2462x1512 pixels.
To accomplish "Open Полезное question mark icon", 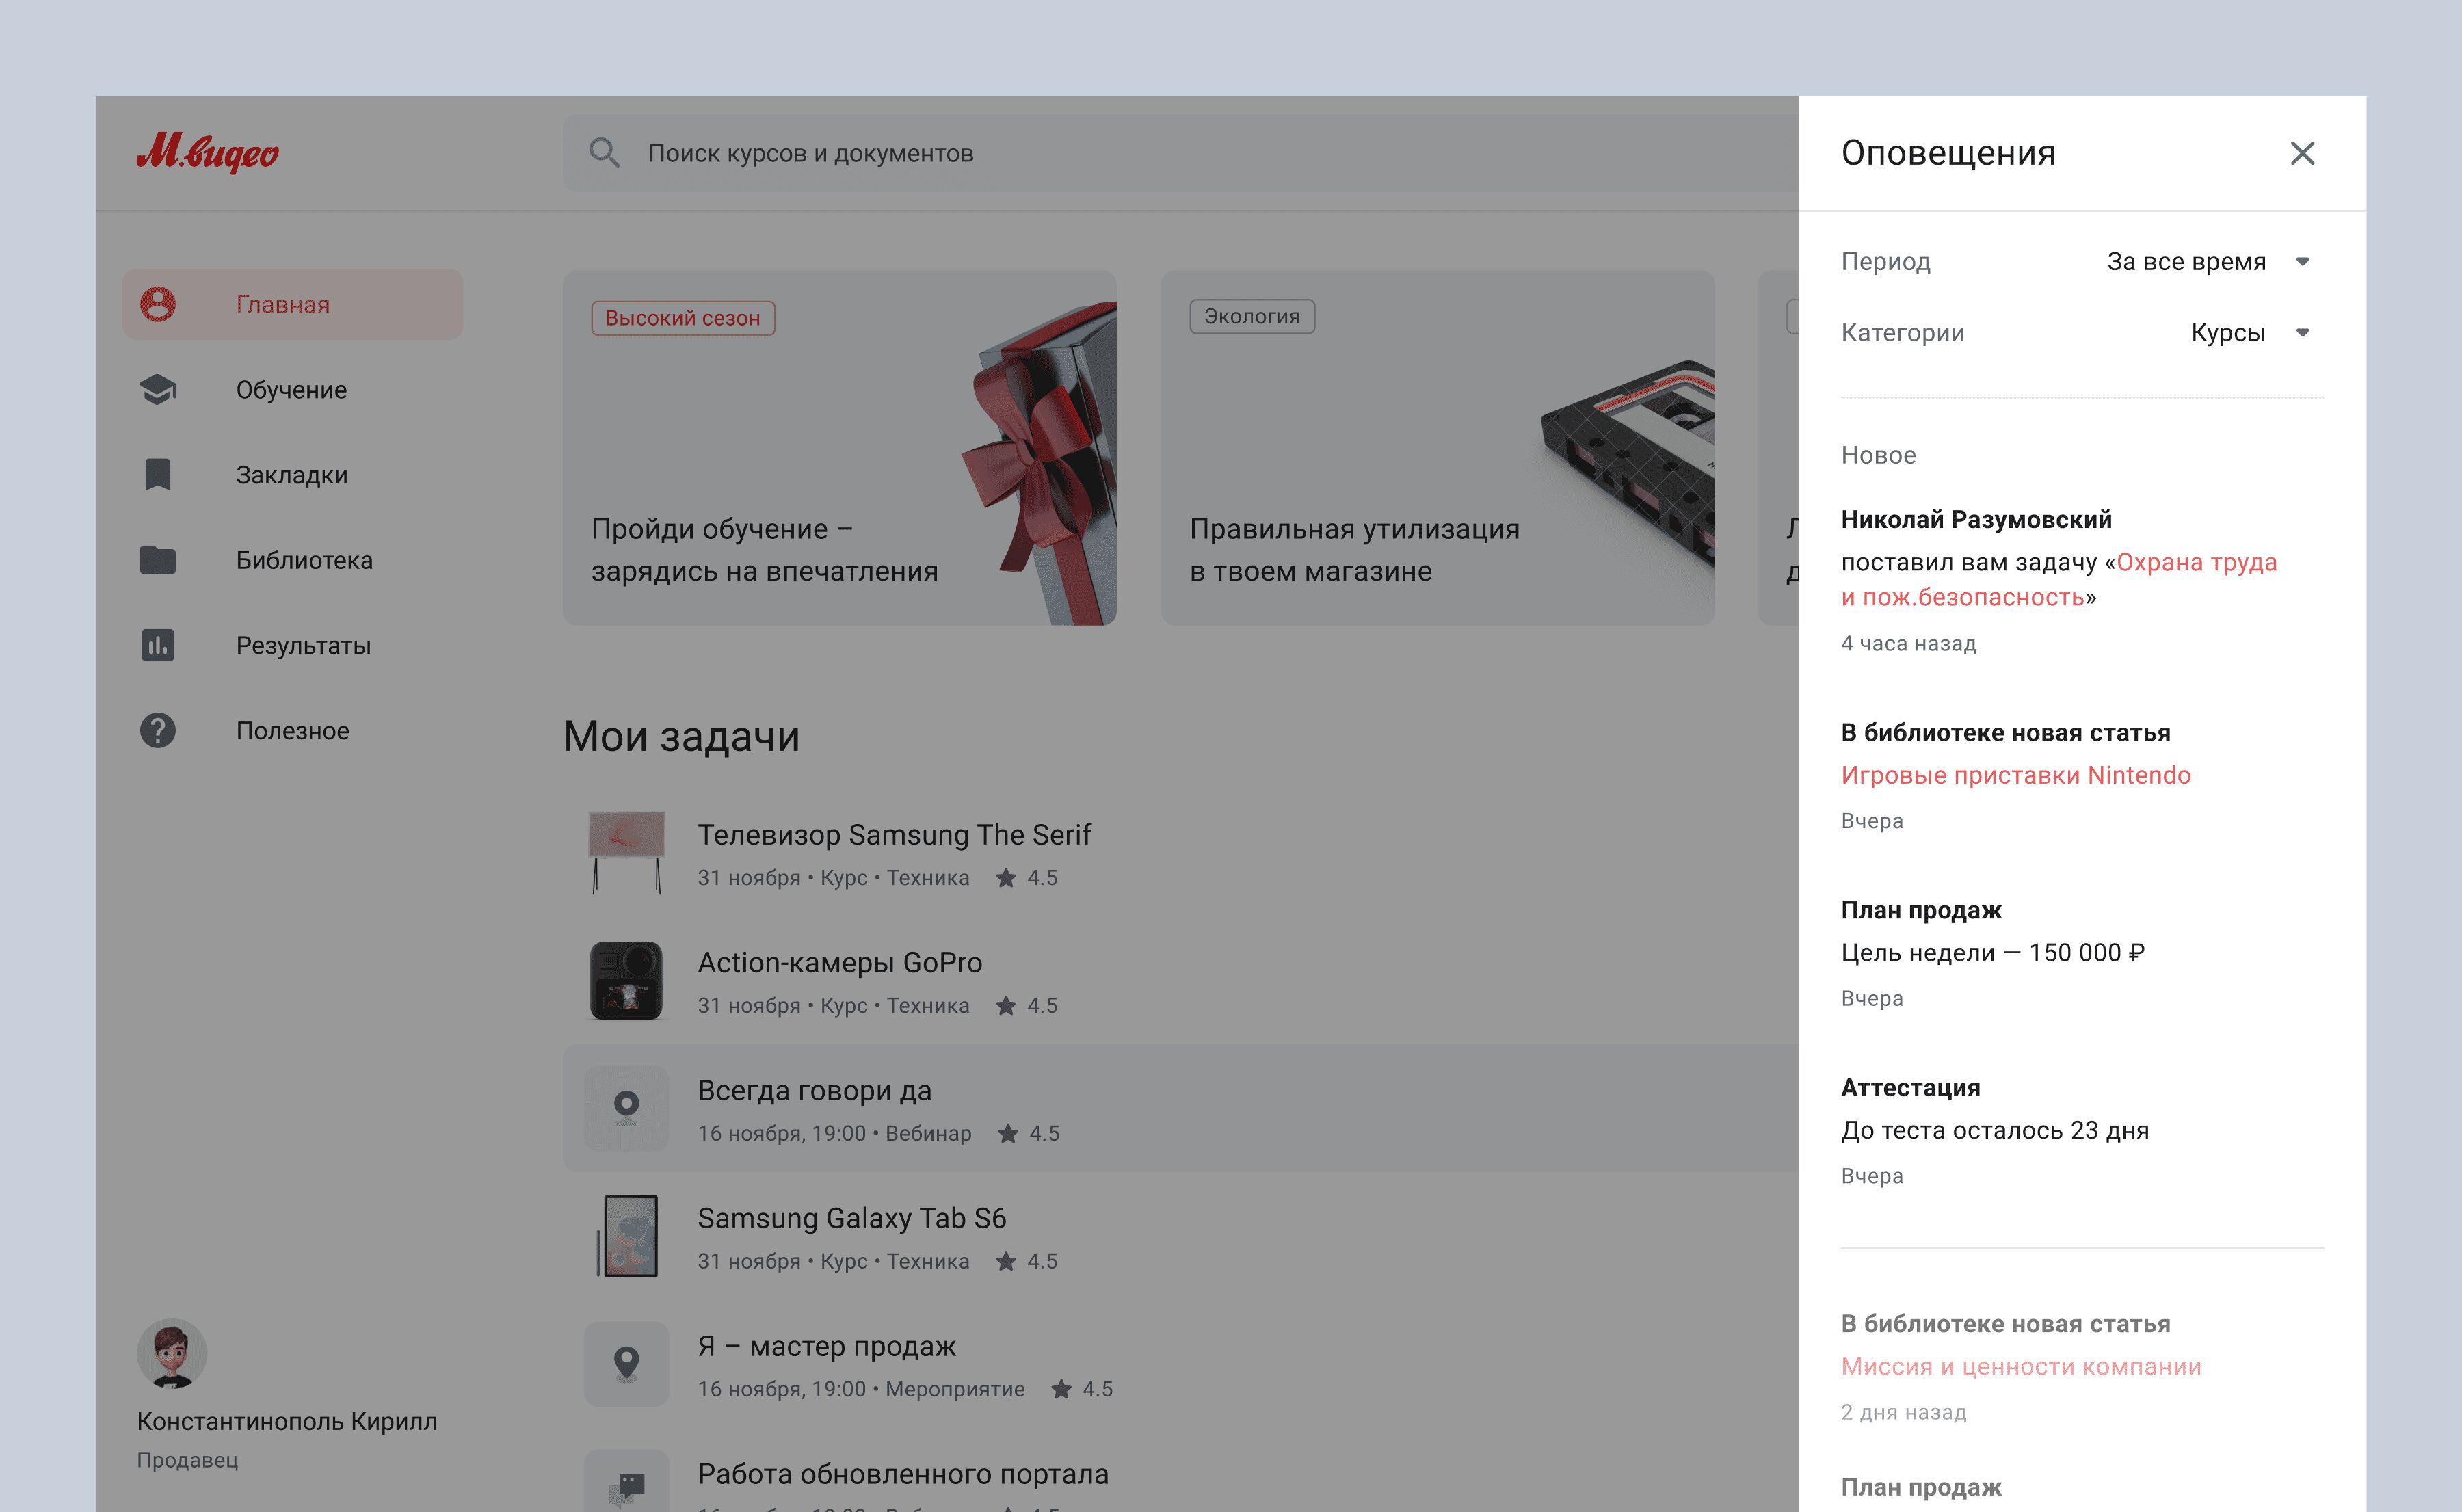I will coord(158,730).
